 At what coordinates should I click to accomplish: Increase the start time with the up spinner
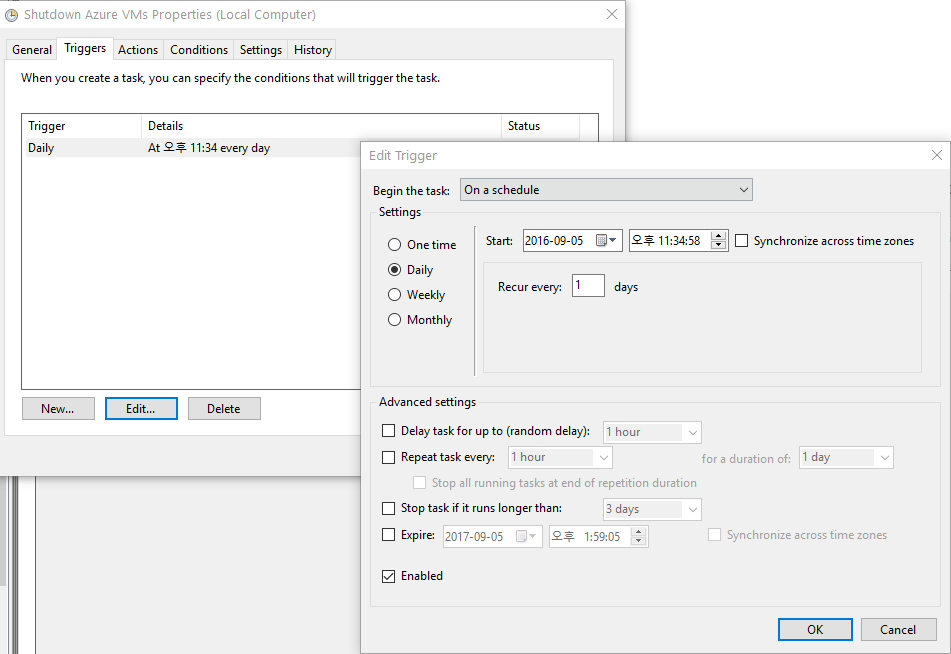coord(719,236)
